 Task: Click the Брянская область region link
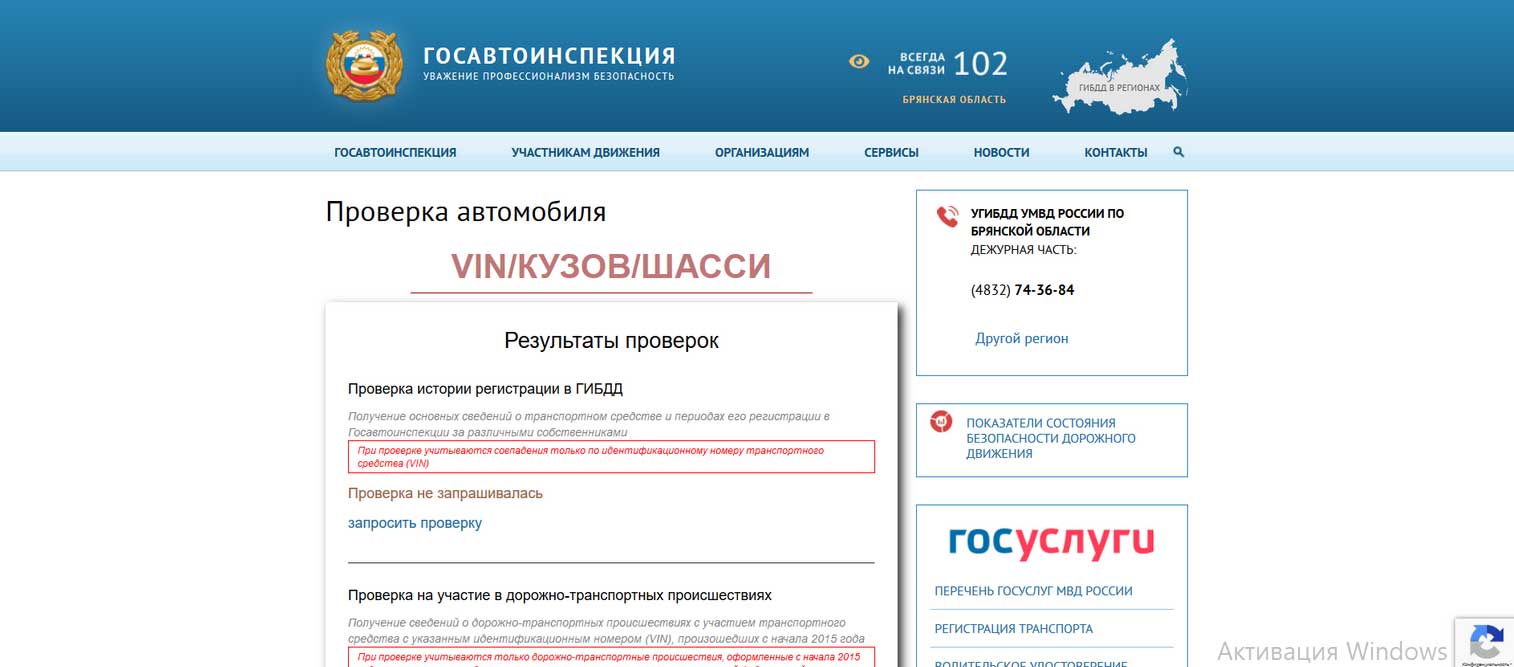click(x=954, y=100)
